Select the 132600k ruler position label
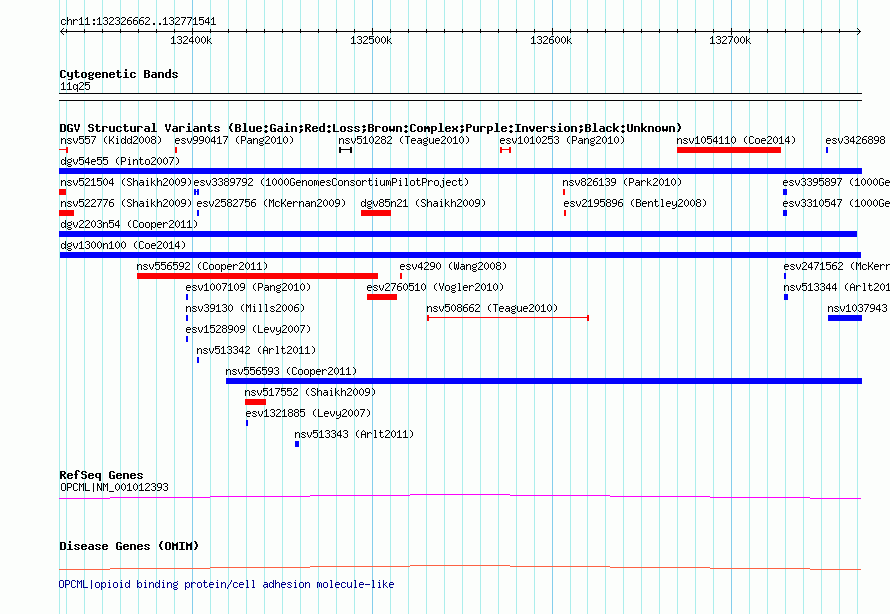 pos(551,40)
